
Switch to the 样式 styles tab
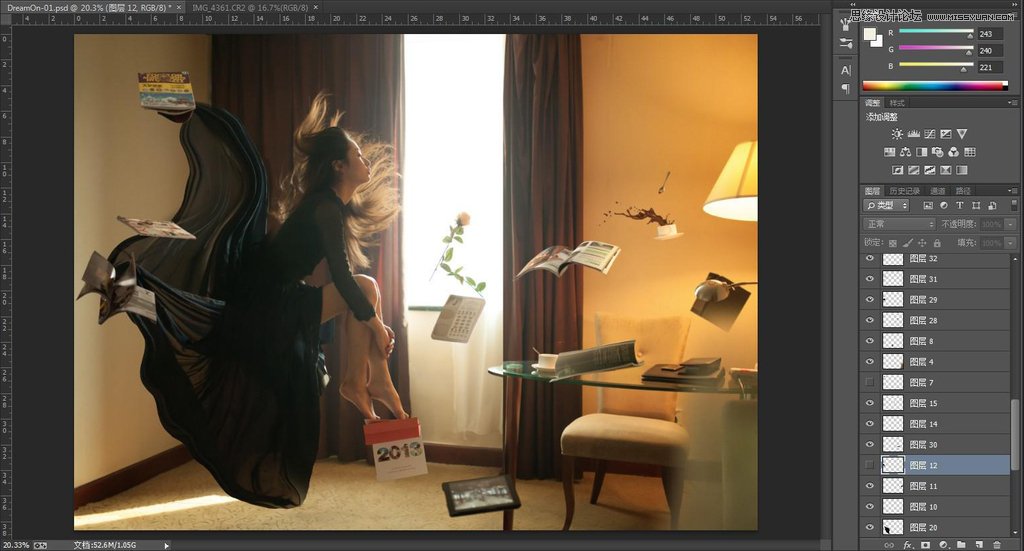(897, 103)
